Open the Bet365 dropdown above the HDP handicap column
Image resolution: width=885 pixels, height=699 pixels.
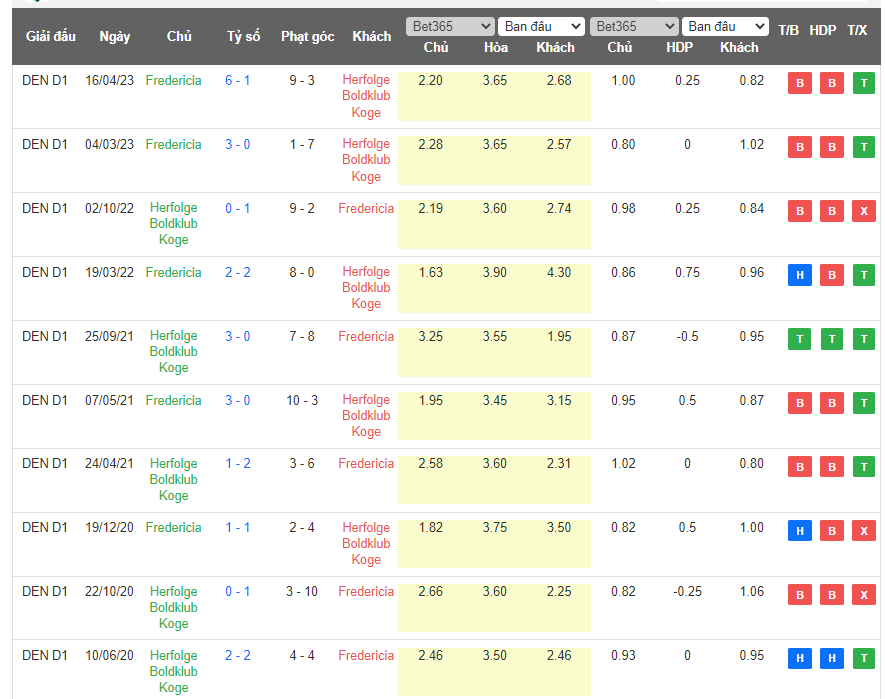tap(634, 26)
